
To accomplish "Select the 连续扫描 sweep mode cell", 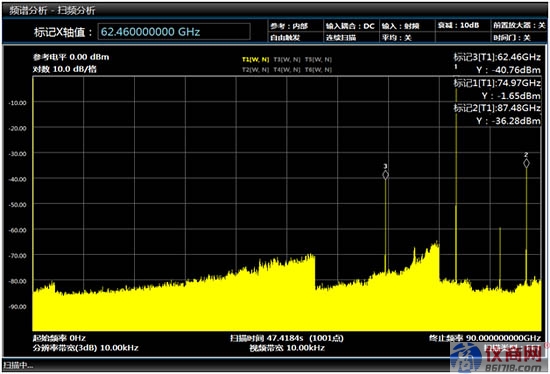I will [x=350, y=38].
